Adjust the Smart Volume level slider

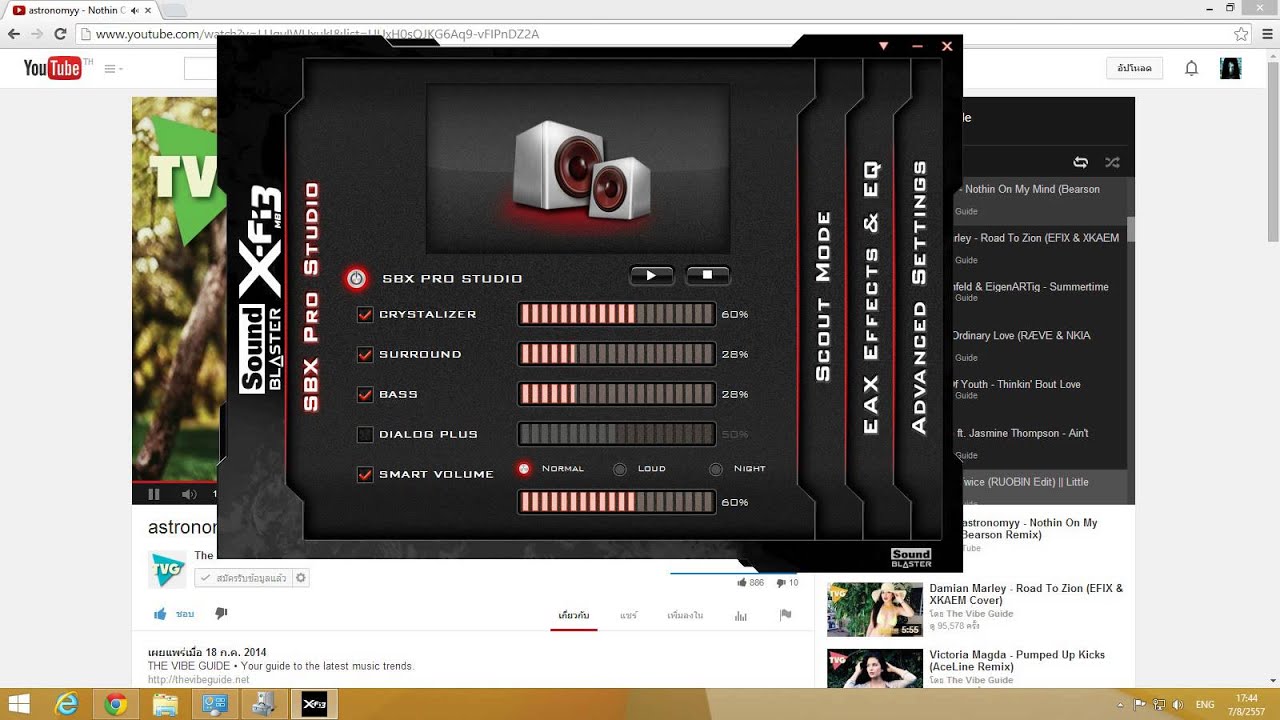tap(616, 502)
